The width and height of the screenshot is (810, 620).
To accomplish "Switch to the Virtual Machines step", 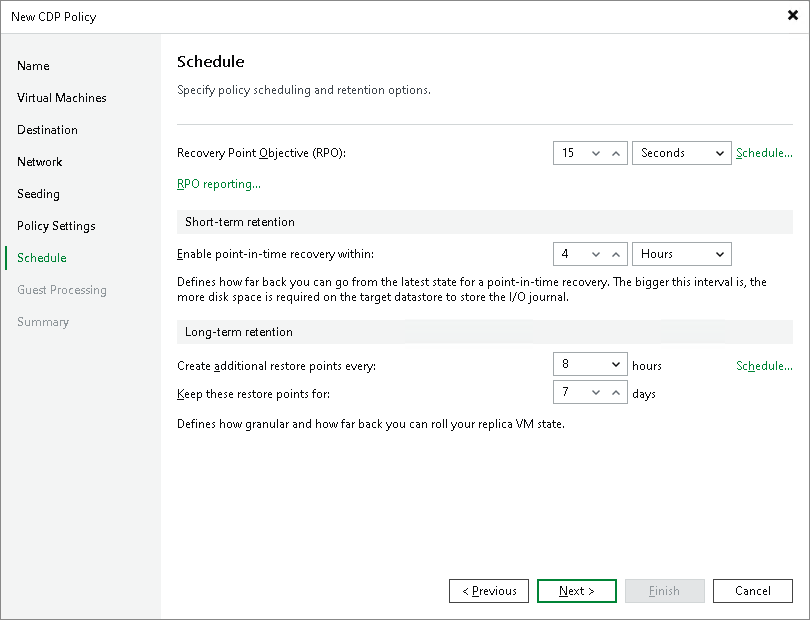I will click(61, 98).
